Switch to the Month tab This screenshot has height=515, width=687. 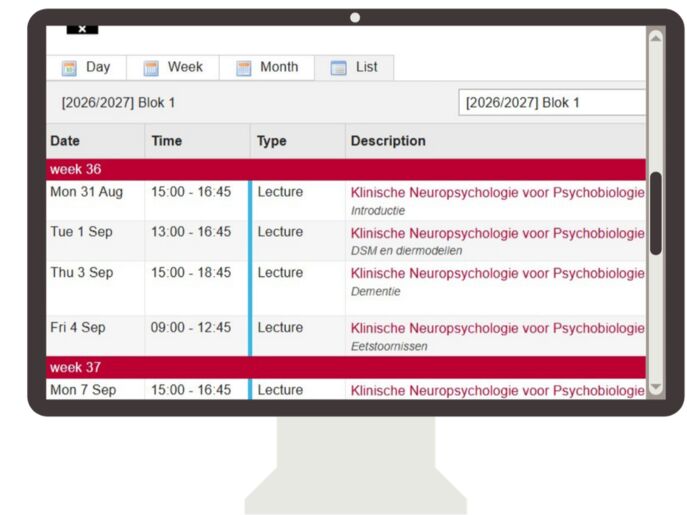[x=267, y=67]
